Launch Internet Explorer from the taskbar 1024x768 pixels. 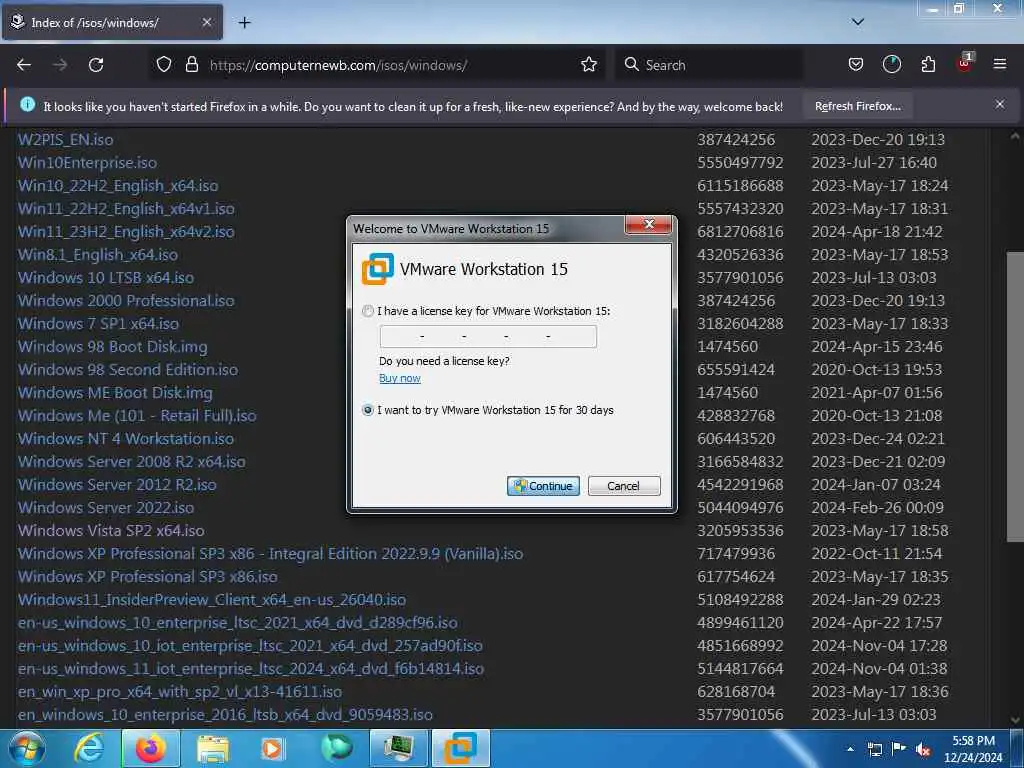pos(88,748)
